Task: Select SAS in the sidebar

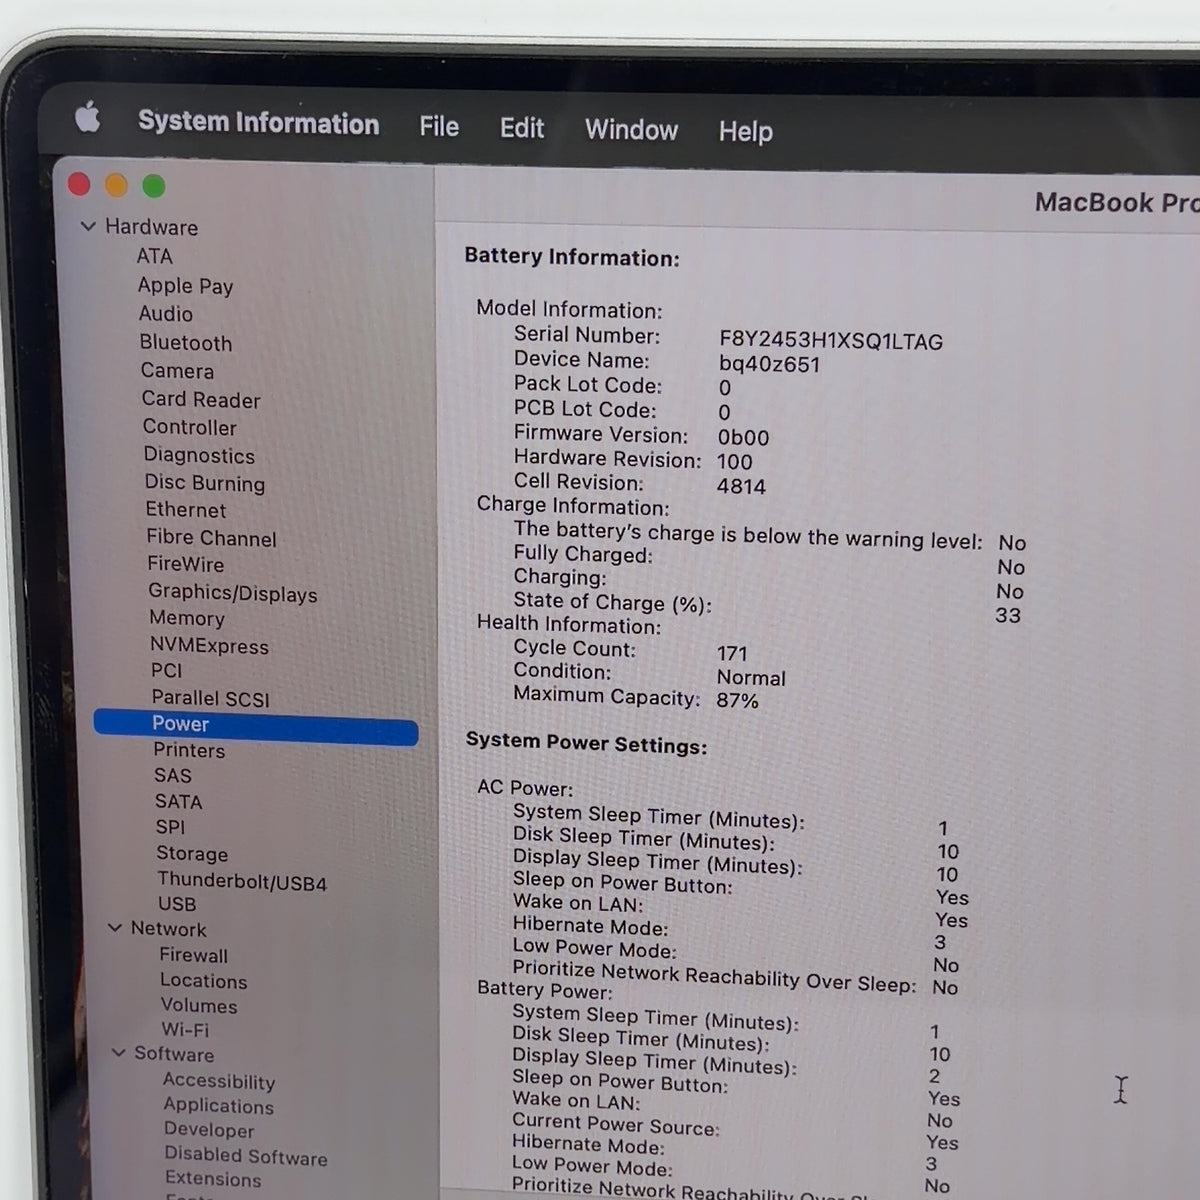Action: tap(172, 776)
